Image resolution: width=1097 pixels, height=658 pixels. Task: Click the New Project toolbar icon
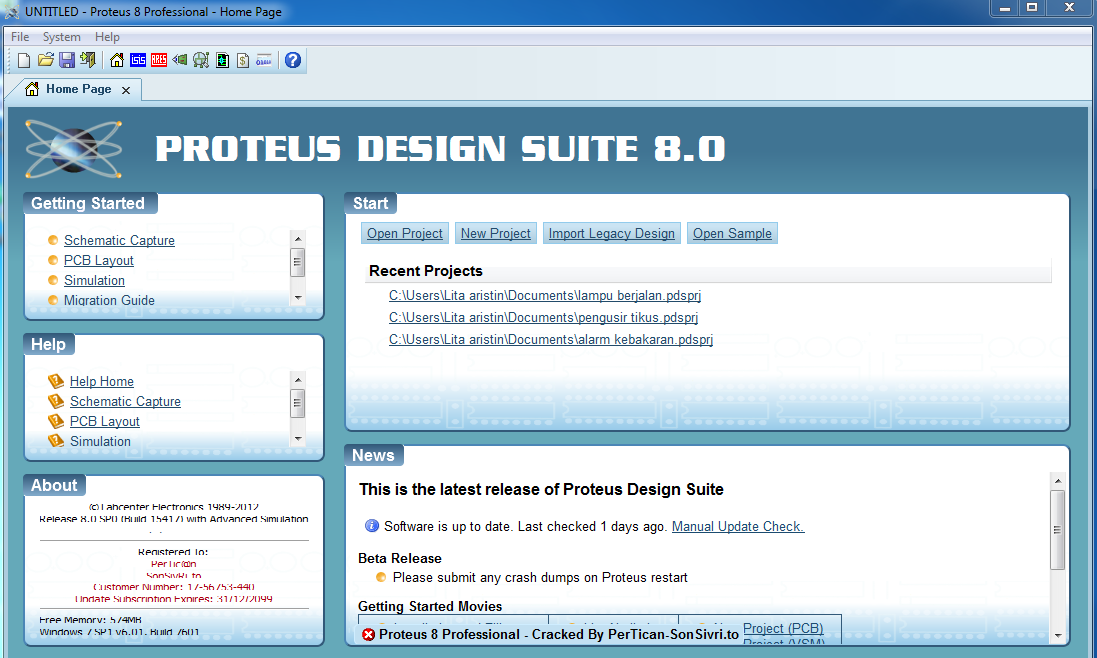point(24,60)
